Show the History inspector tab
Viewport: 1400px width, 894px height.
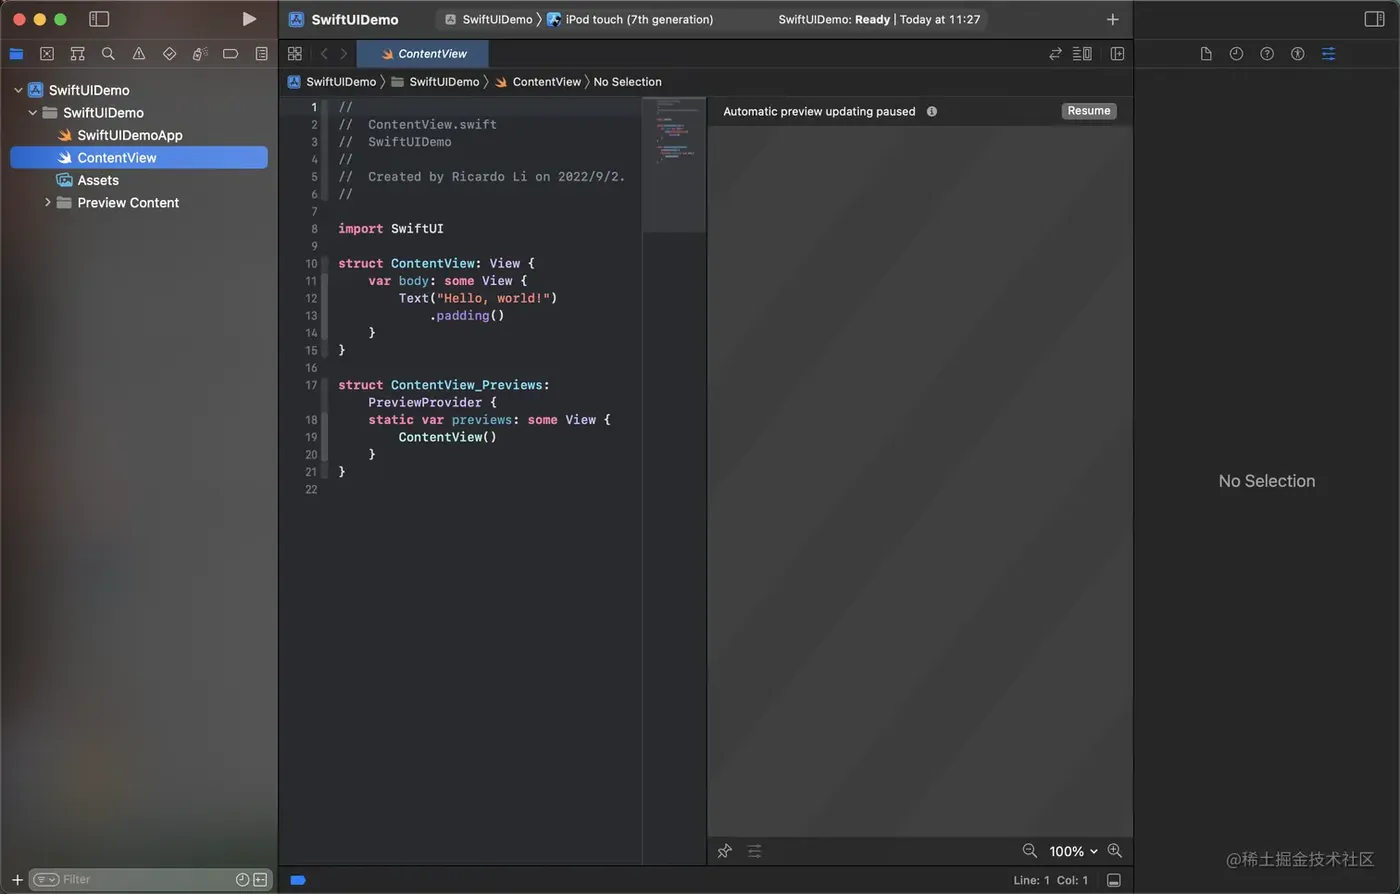click(x=1236, y=54)
